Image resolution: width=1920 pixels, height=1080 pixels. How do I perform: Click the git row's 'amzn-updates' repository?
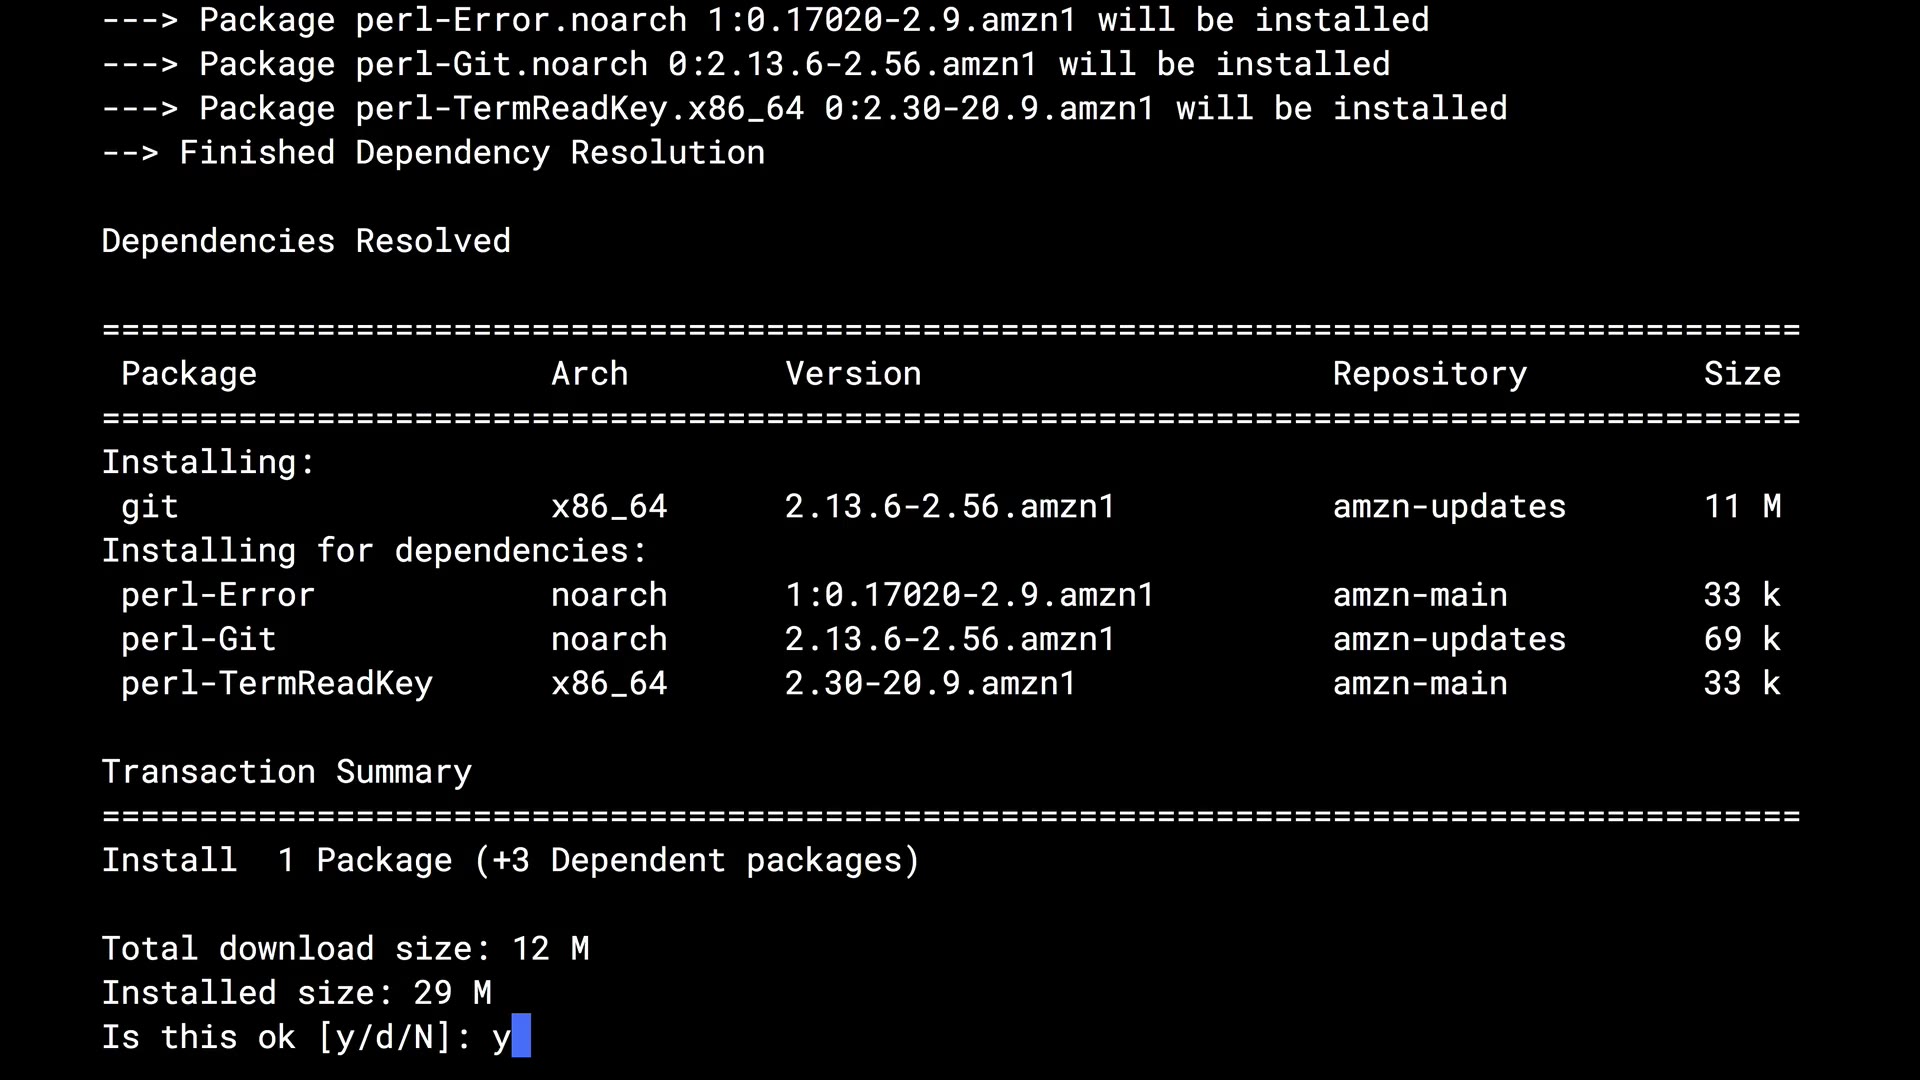click(1449, 507)
